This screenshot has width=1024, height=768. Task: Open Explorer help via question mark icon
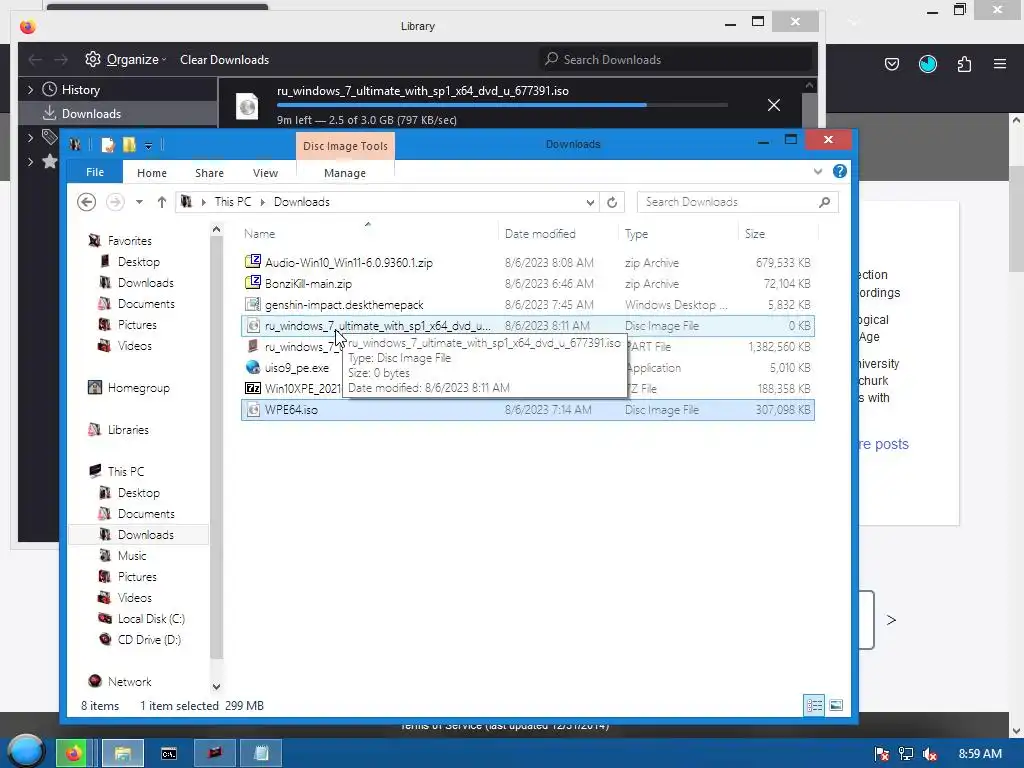tap(840, 171)
